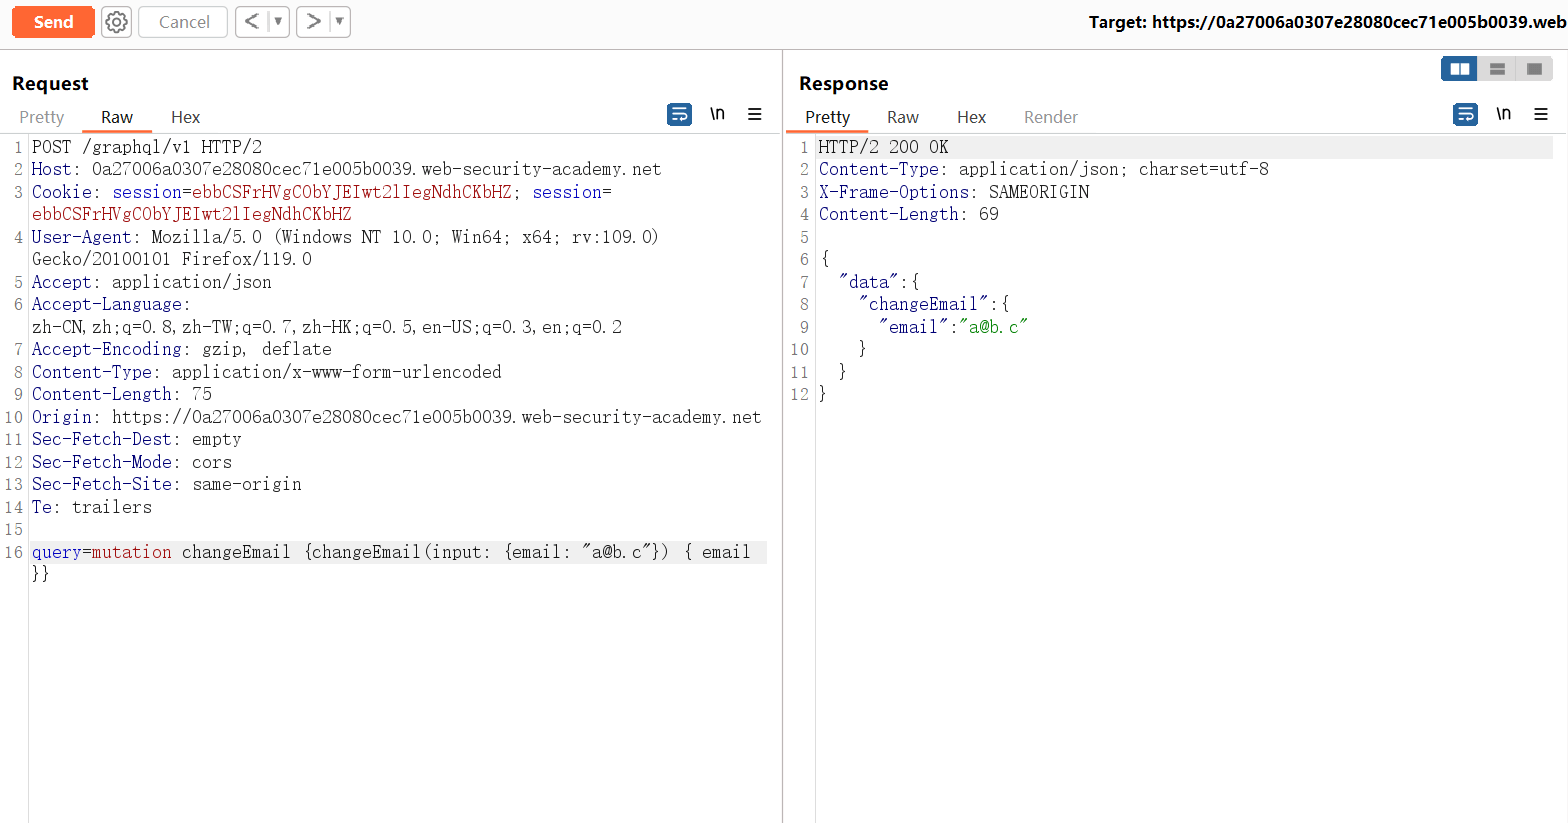Switch to side-by-side split layout
1568x823 pixels.
(1459, 69)
